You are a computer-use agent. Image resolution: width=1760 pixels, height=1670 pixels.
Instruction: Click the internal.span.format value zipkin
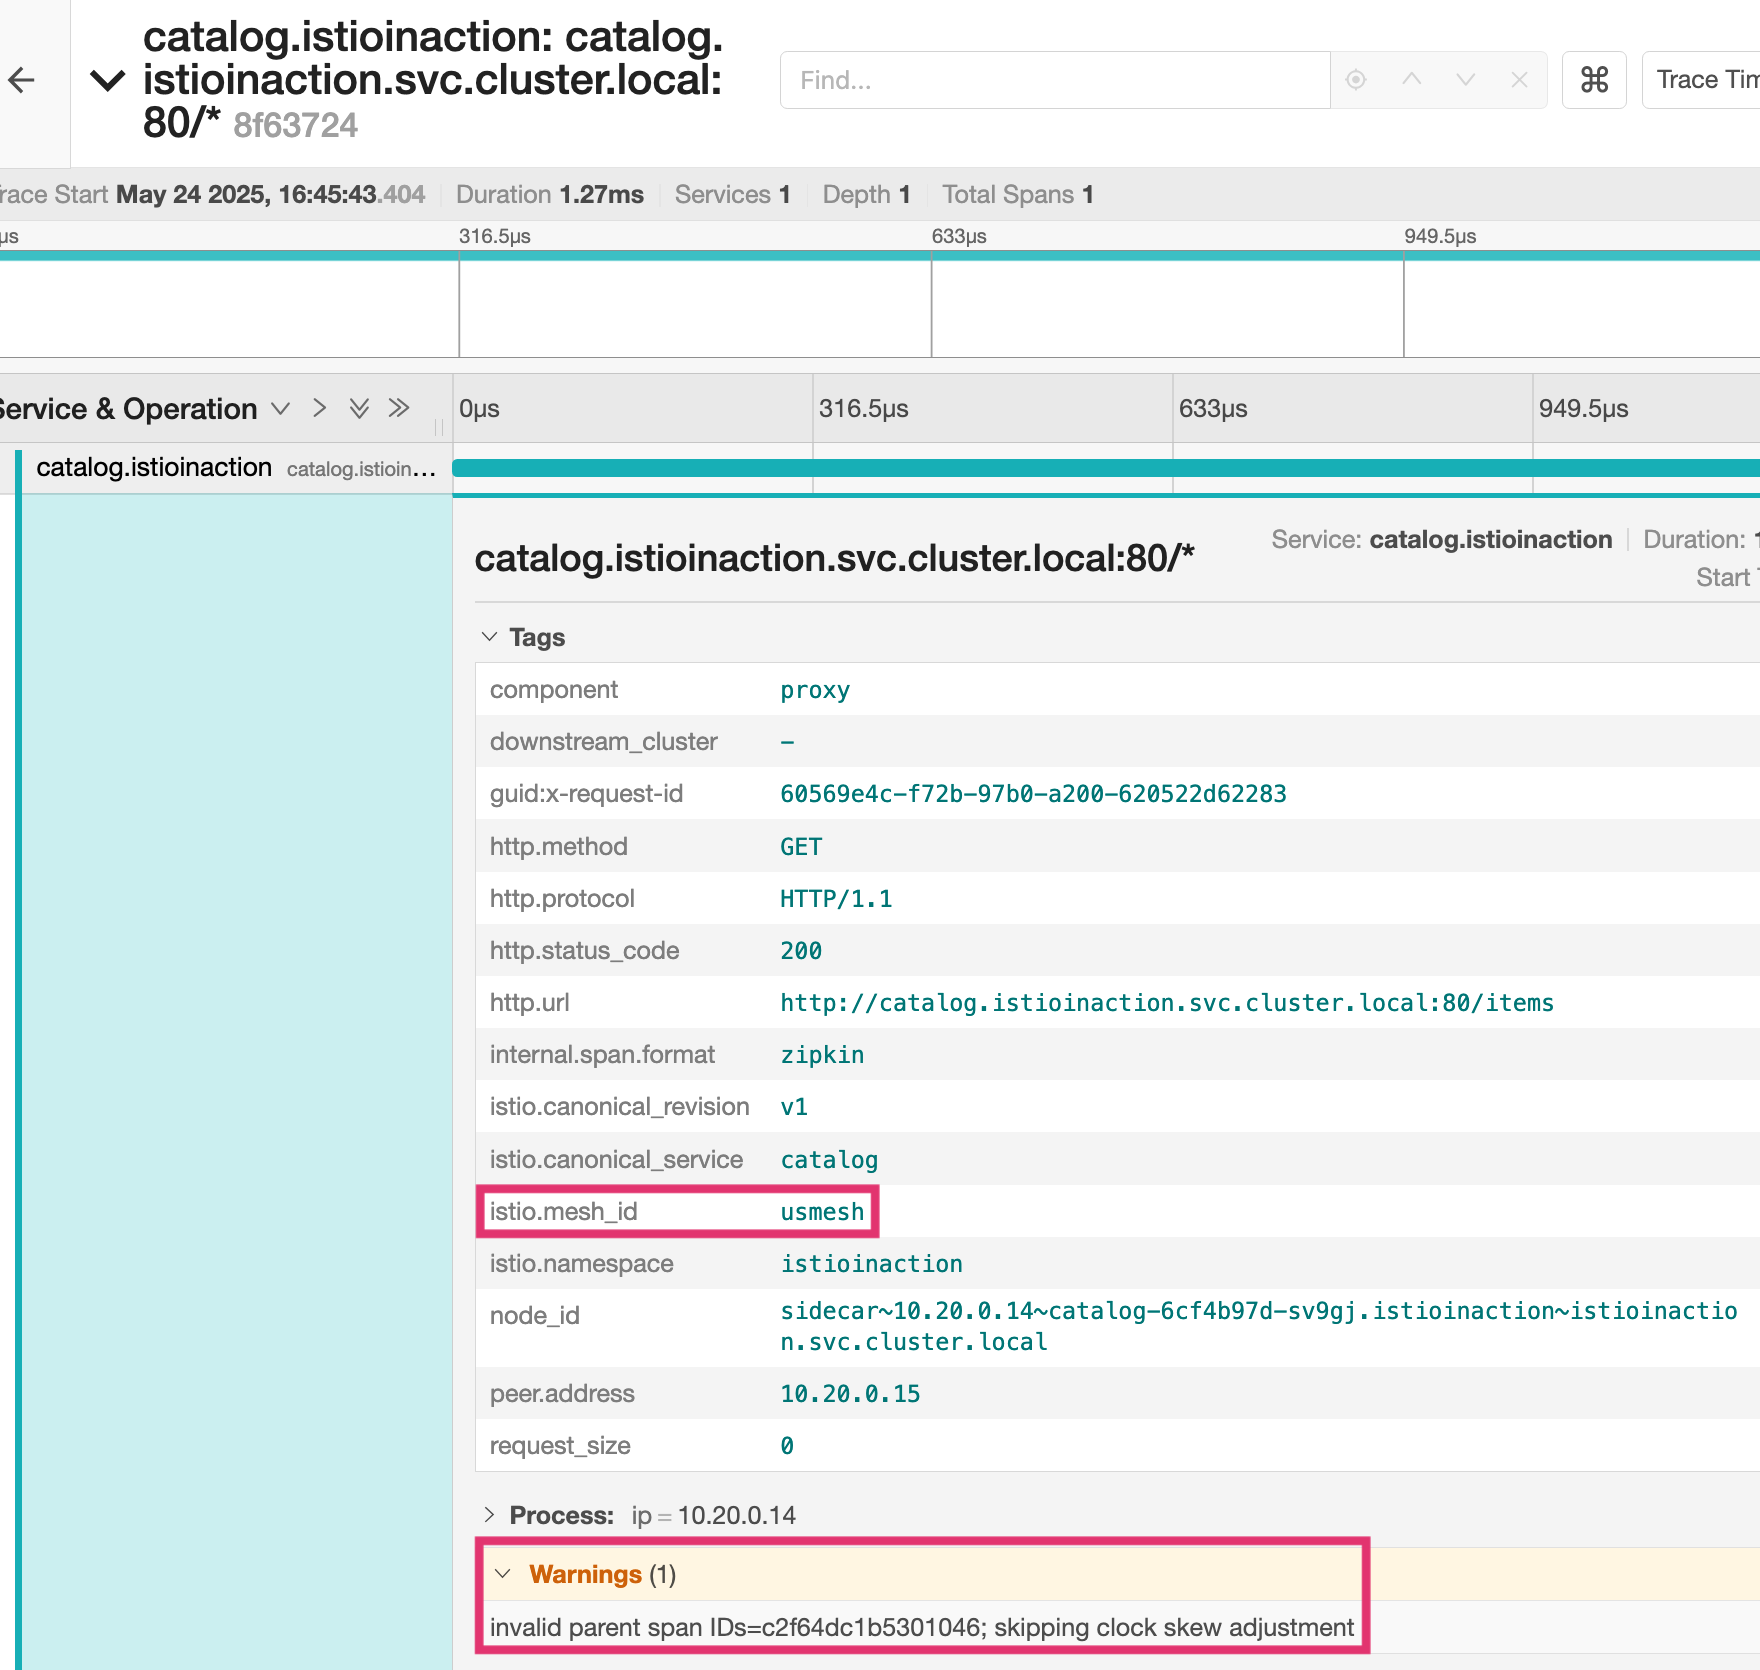pos(822,1055)
